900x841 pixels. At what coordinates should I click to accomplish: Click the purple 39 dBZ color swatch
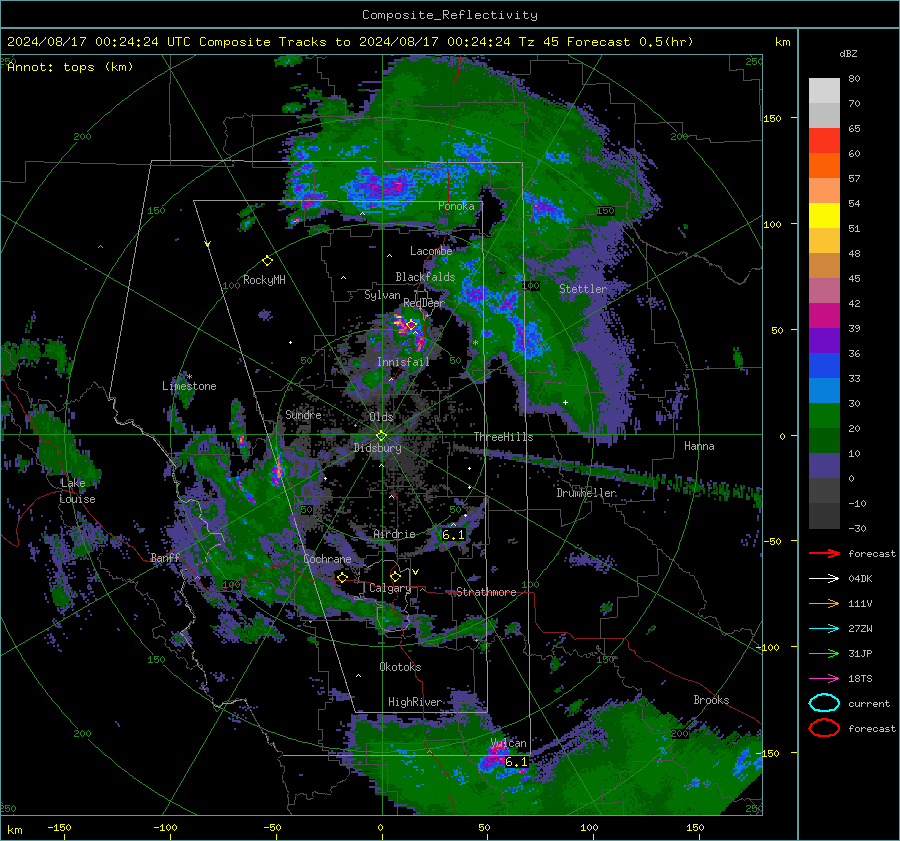click(x=824, y=340)
